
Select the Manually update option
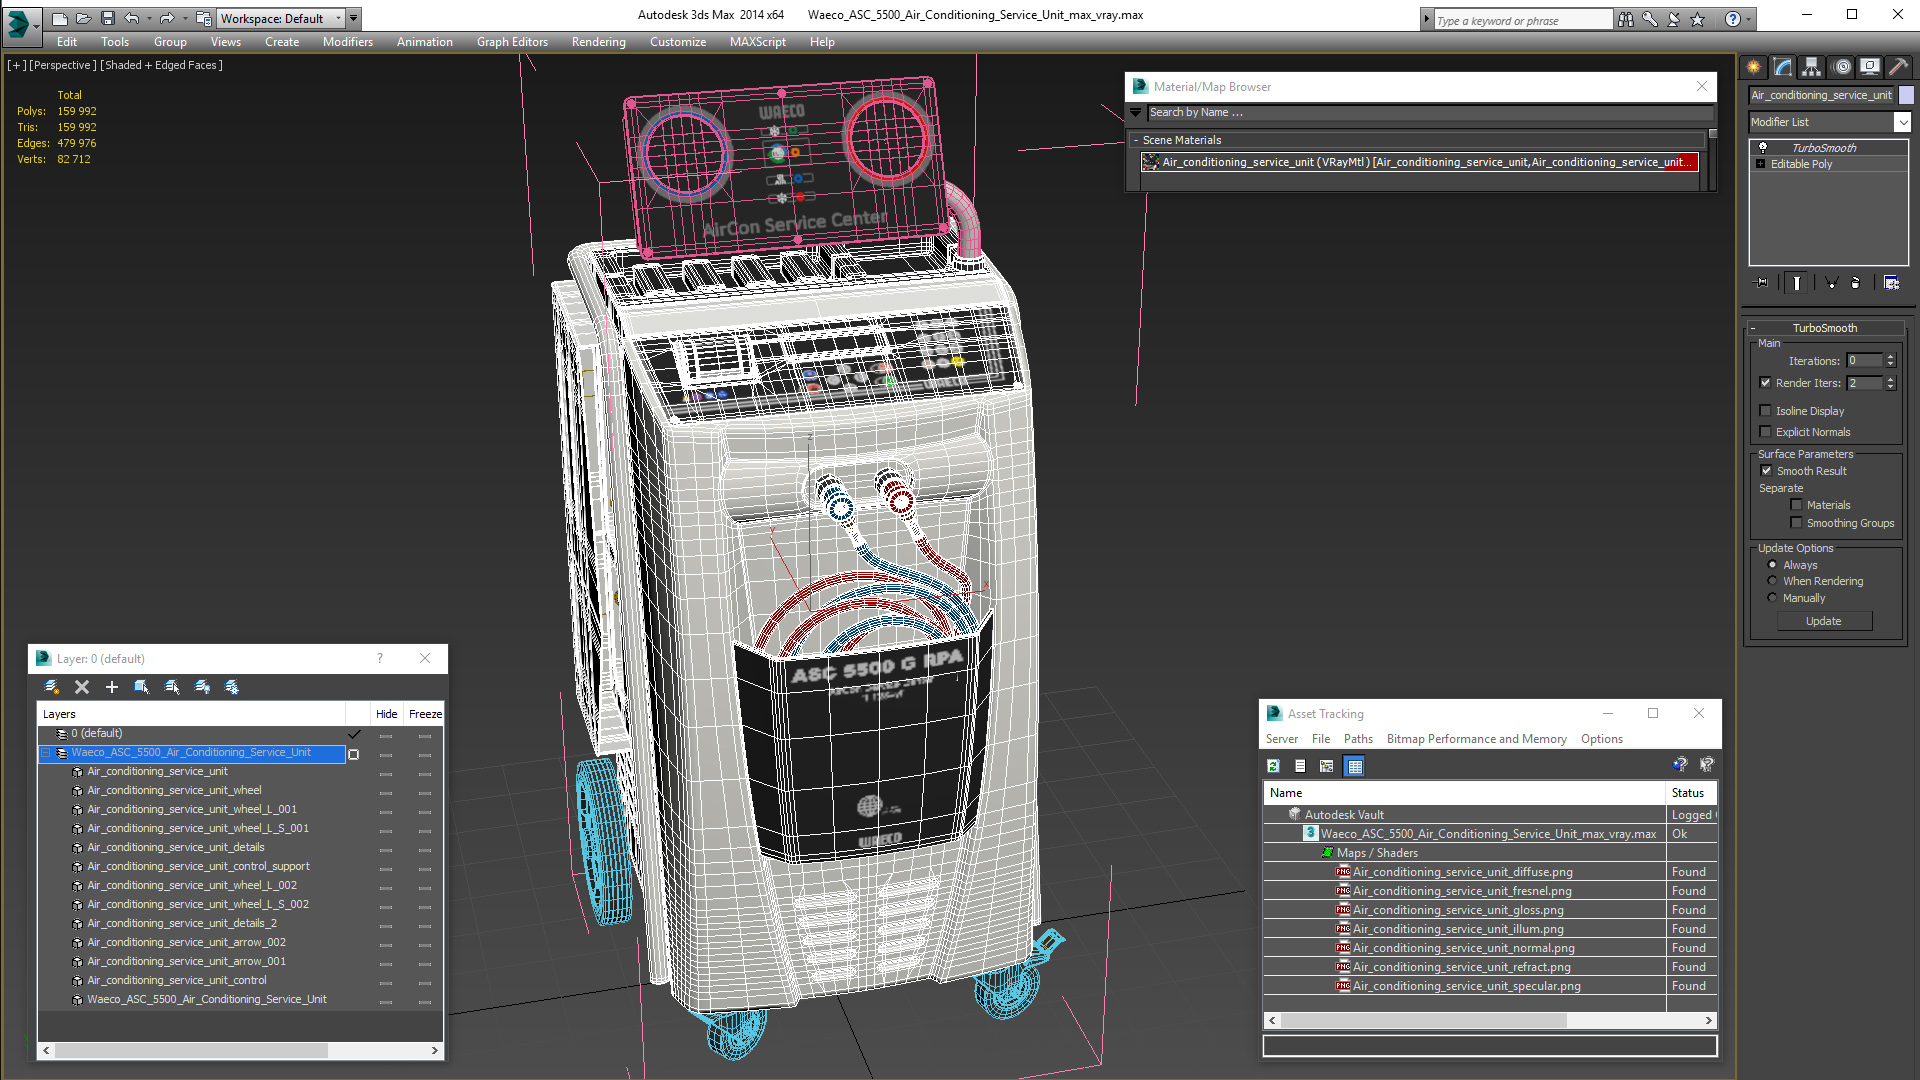(1773, 598)
